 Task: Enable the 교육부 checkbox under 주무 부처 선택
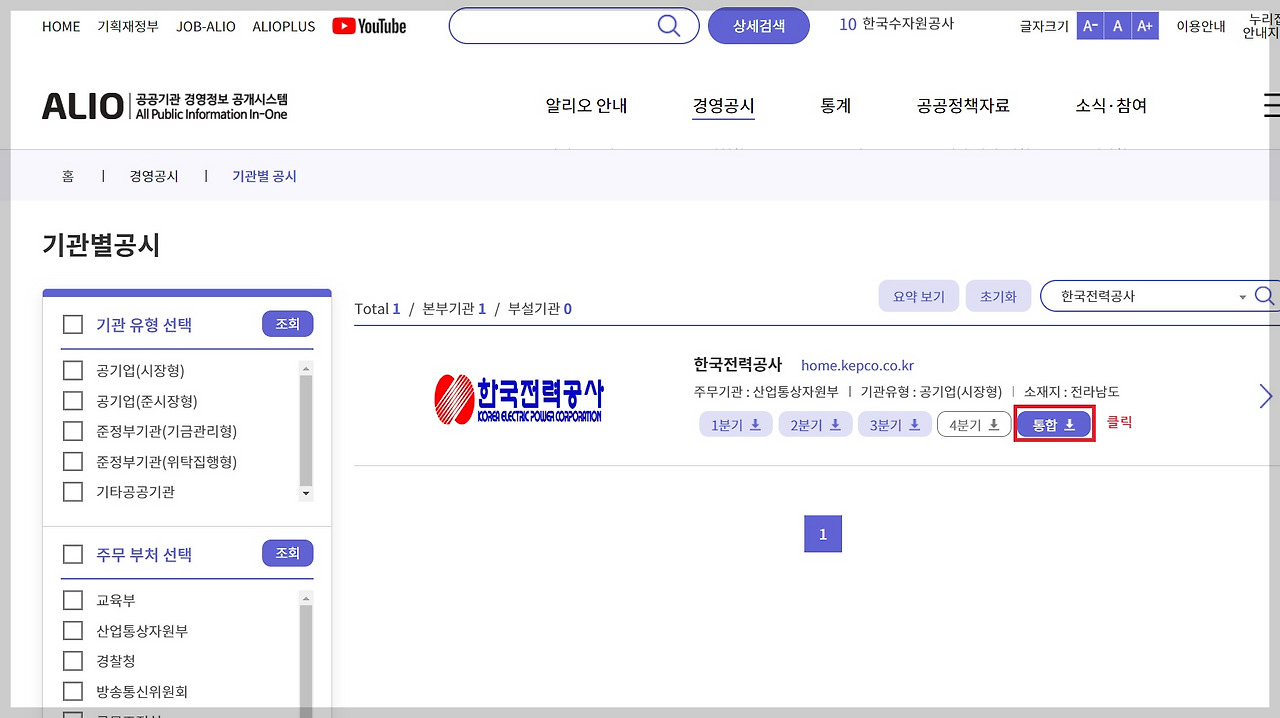click(x=72, y=600)
